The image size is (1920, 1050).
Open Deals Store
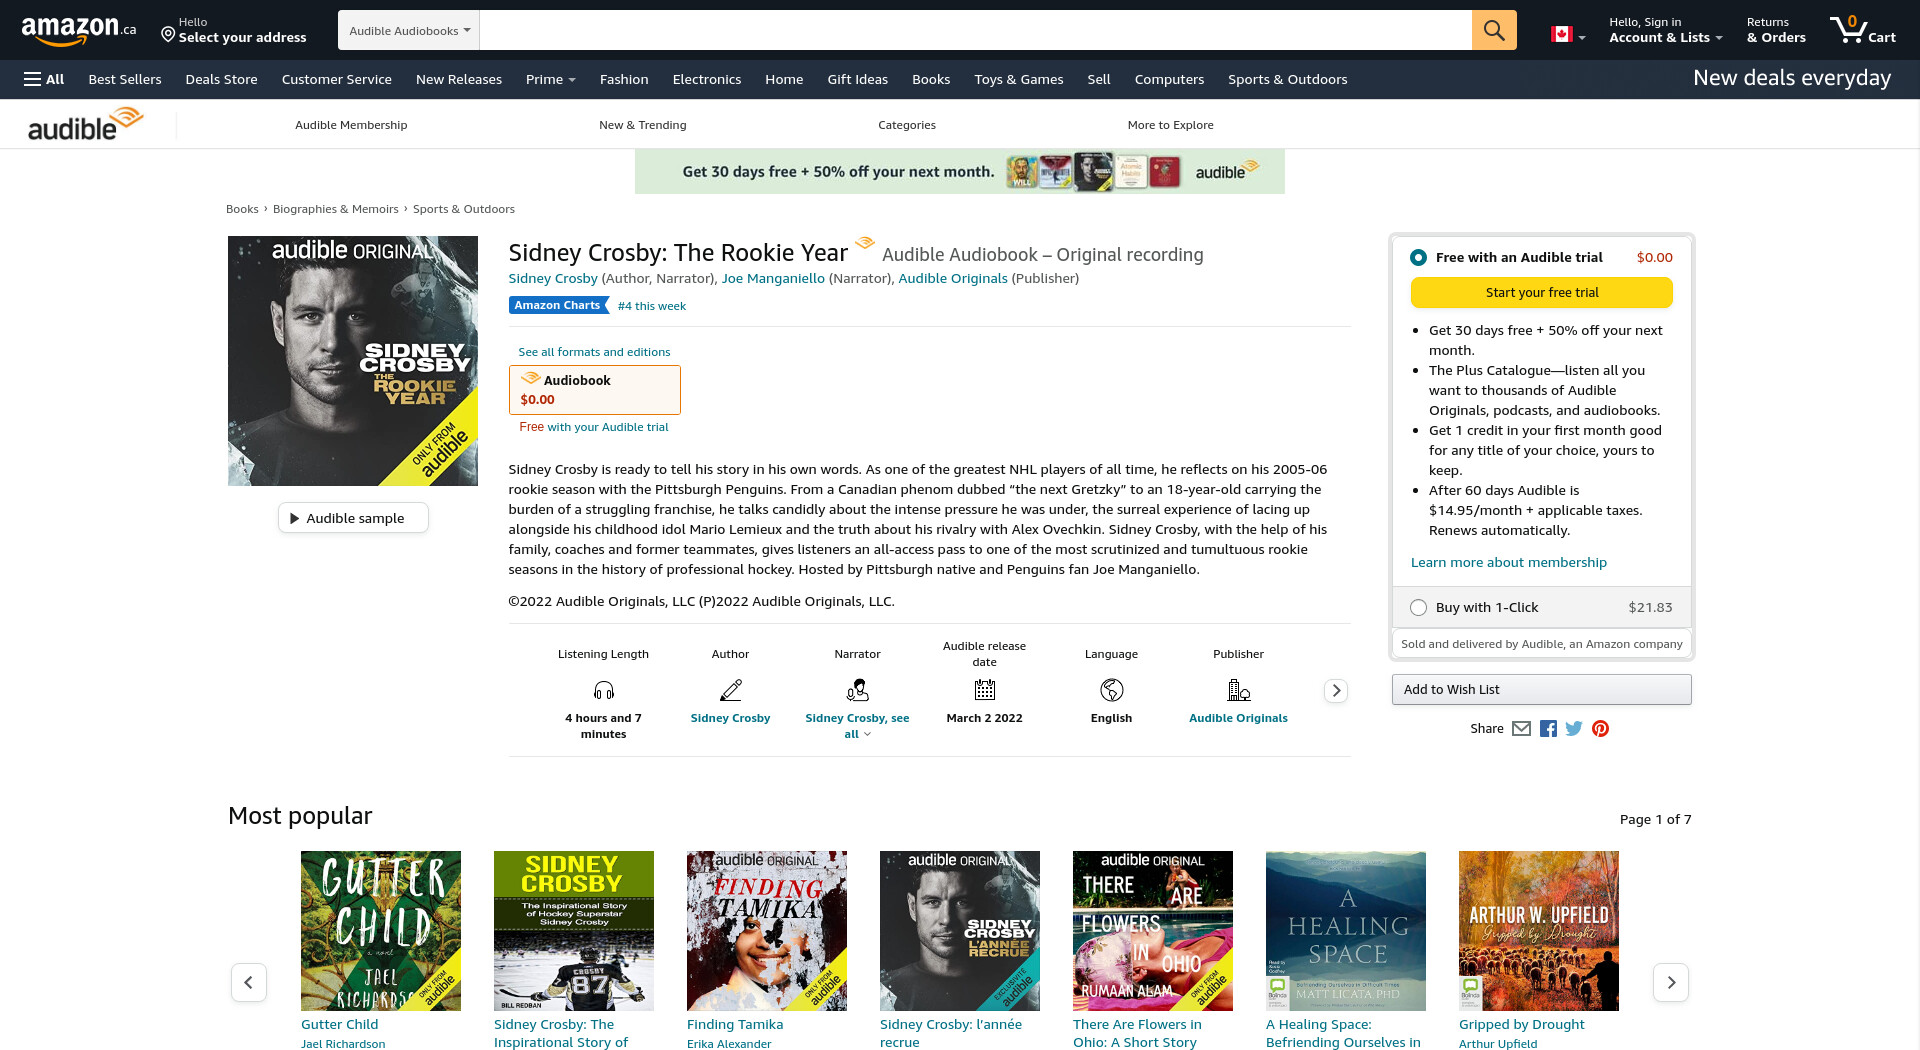point(221,79)
